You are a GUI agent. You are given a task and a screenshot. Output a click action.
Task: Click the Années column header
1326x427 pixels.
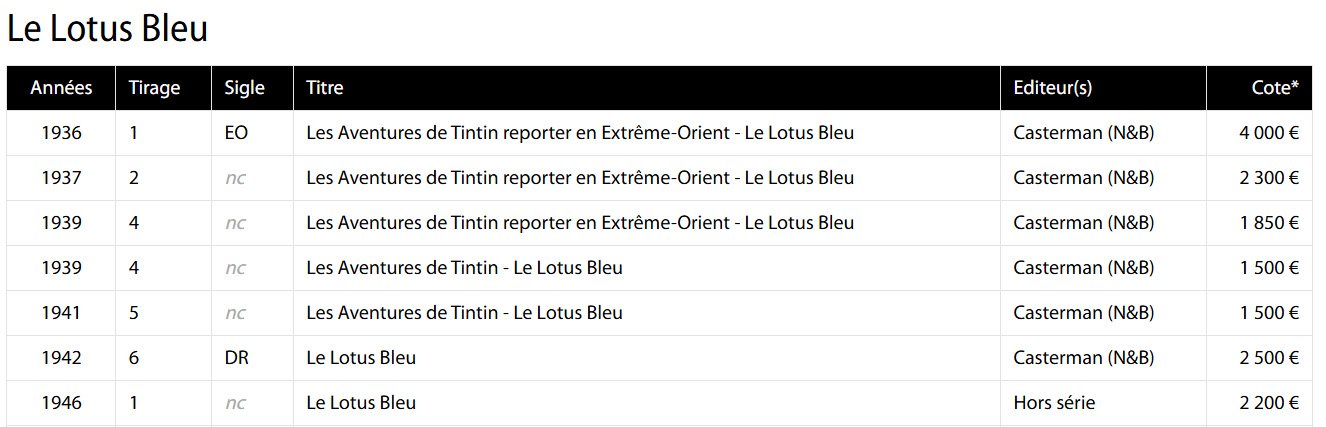pyautogui.click(x=61, y=88)
